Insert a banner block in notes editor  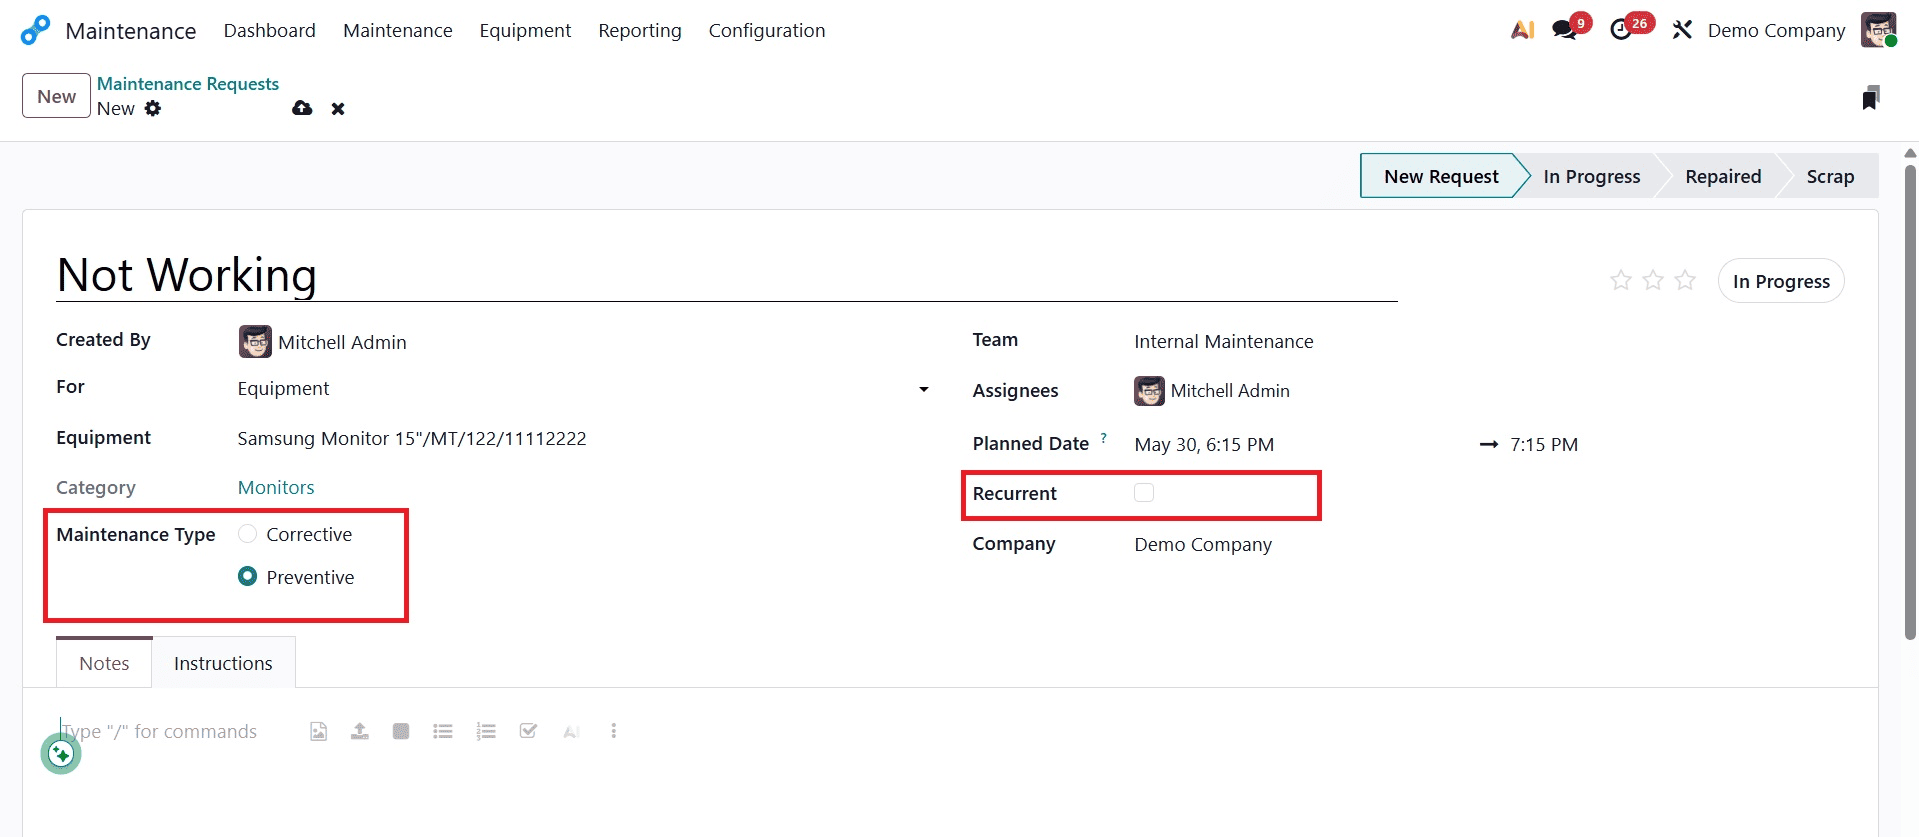pos(401,731)
